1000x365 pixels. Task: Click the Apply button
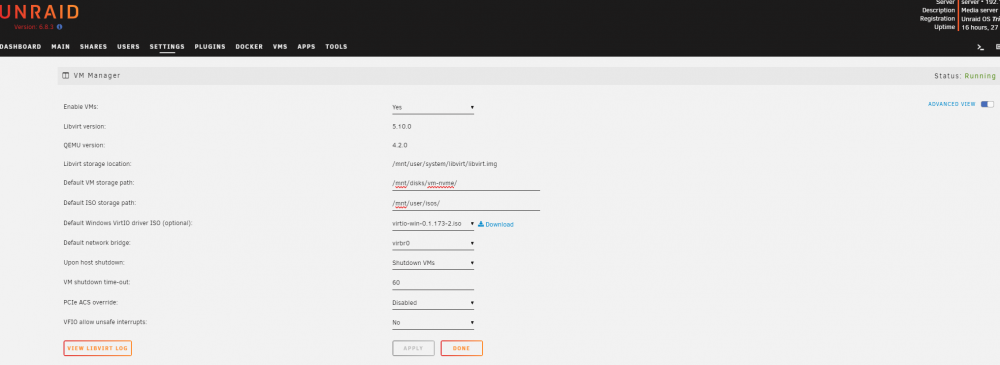coord(413,348)
